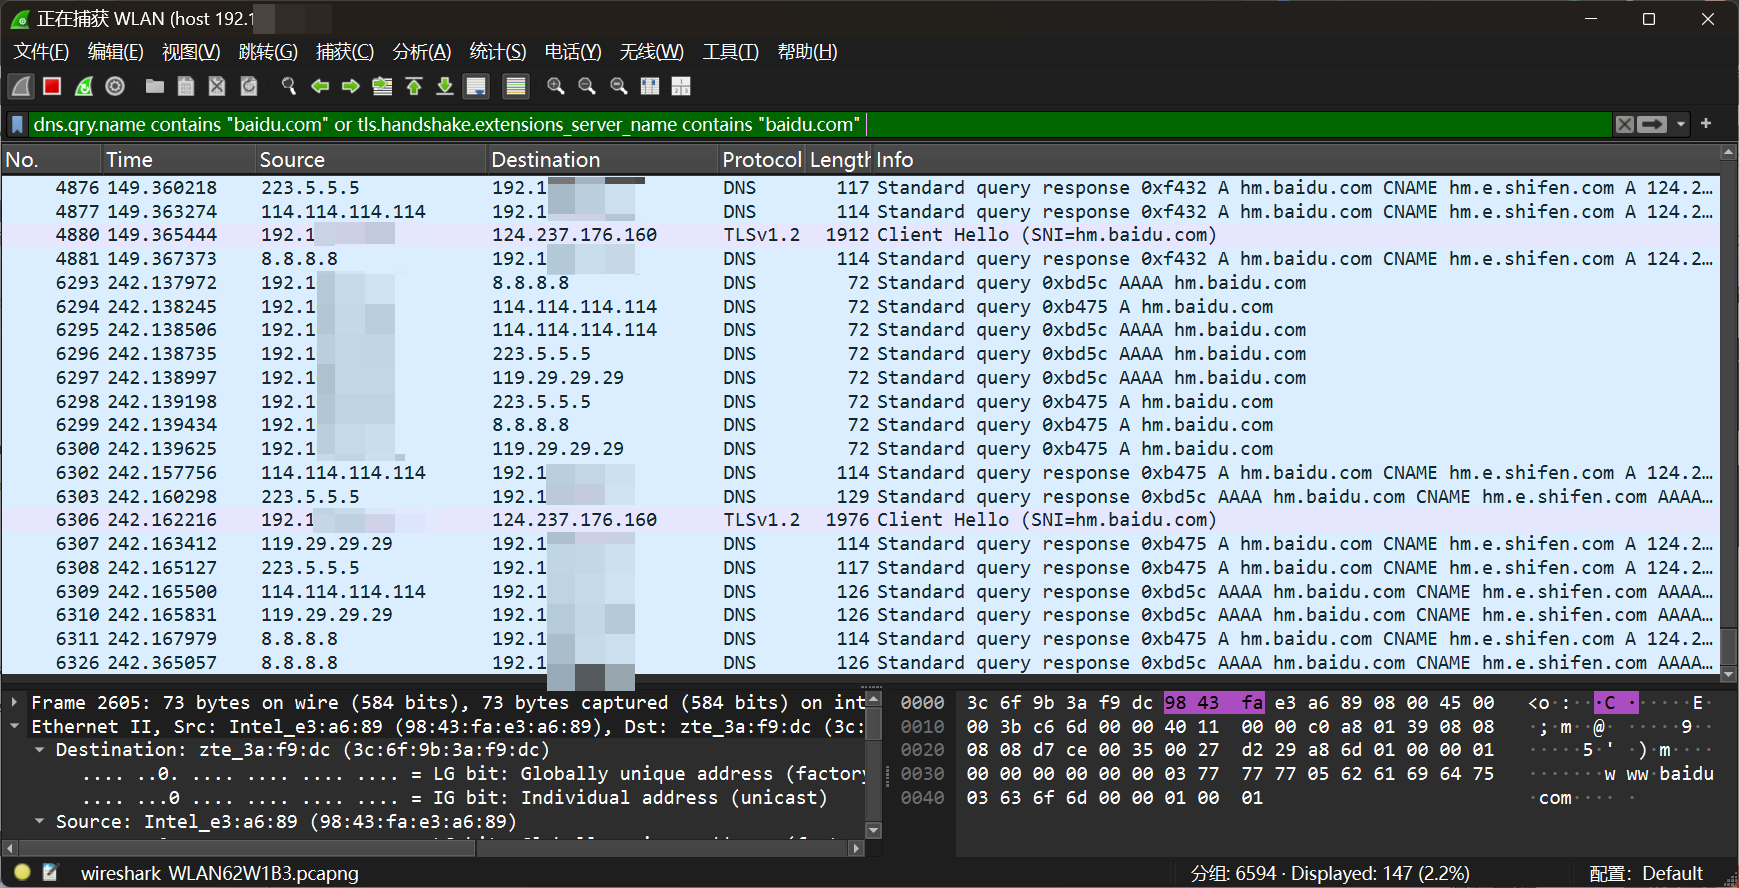Image resolution: width=1739 pixels, height=888 pixels.
Task: Sort packets by the No. column
Action: click(x=50, y=160)
